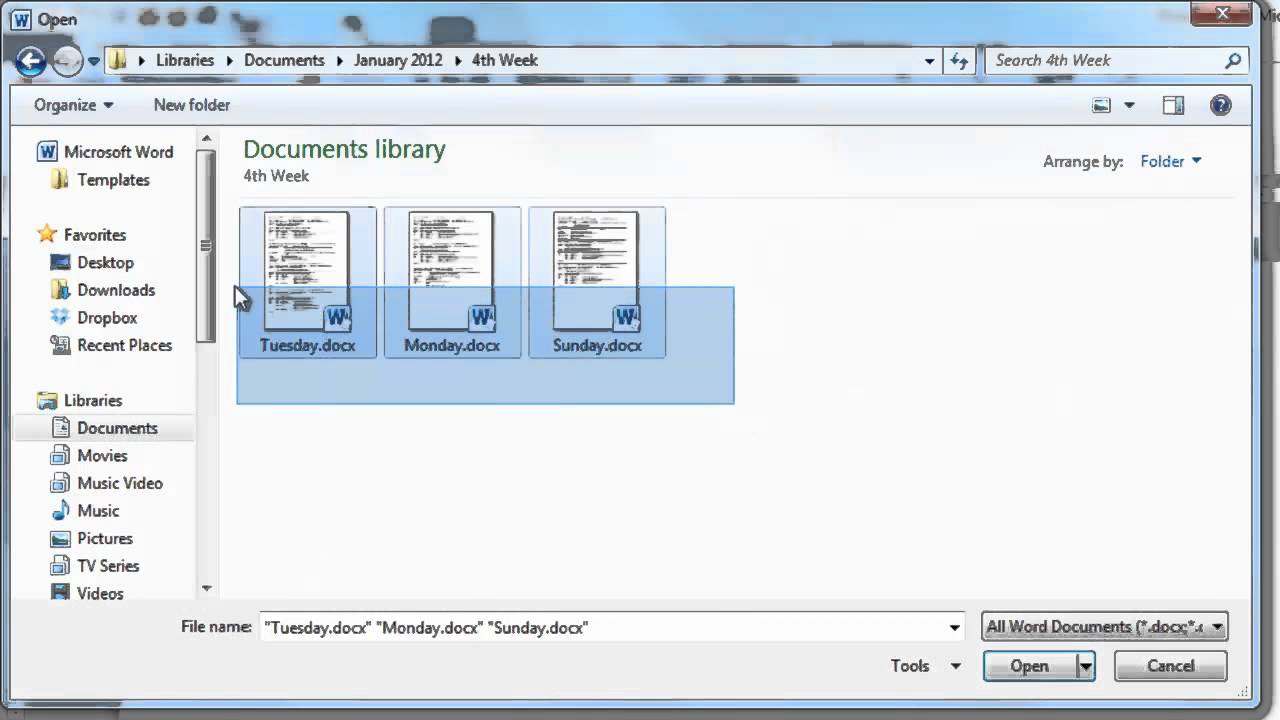Open Dropbox in Favorites
This screenshot has width=1280, height=720.
tap(94, 317)
